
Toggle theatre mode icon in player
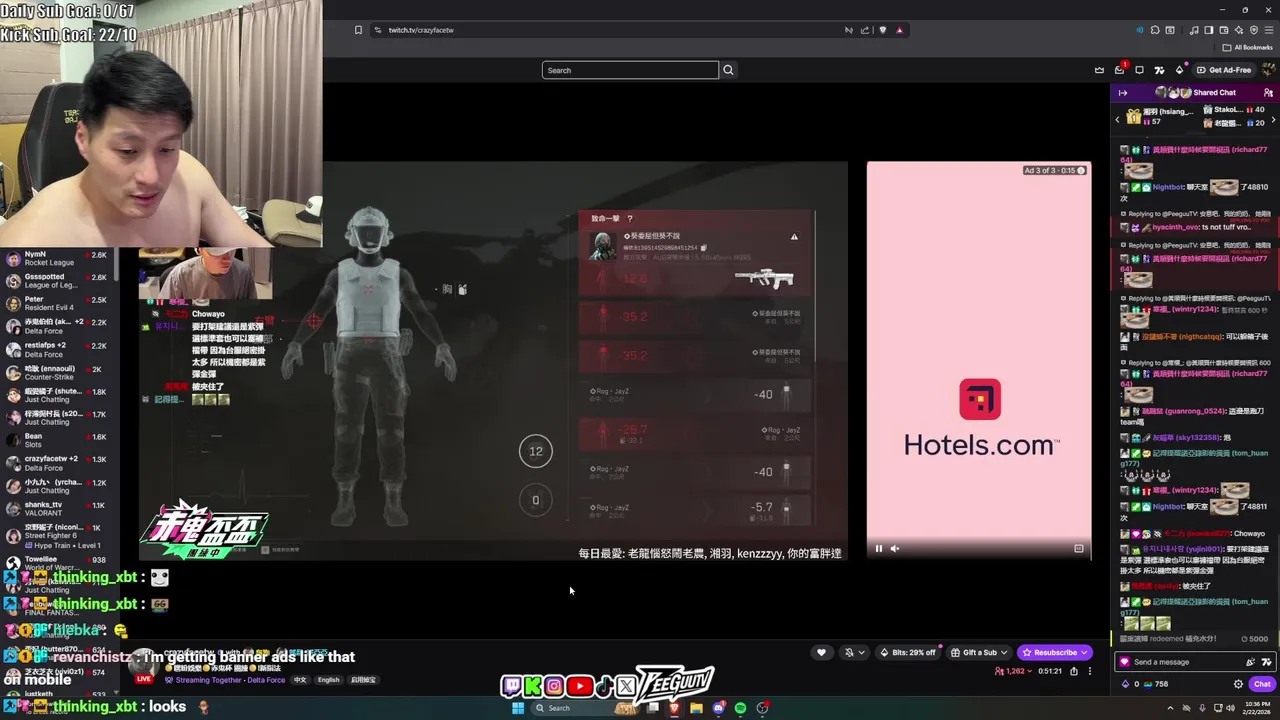tap(1078, 548)
